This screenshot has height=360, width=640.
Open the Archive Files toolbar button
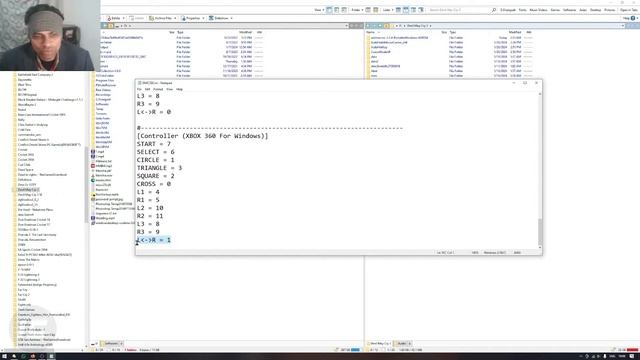click(x=160, y=18)
